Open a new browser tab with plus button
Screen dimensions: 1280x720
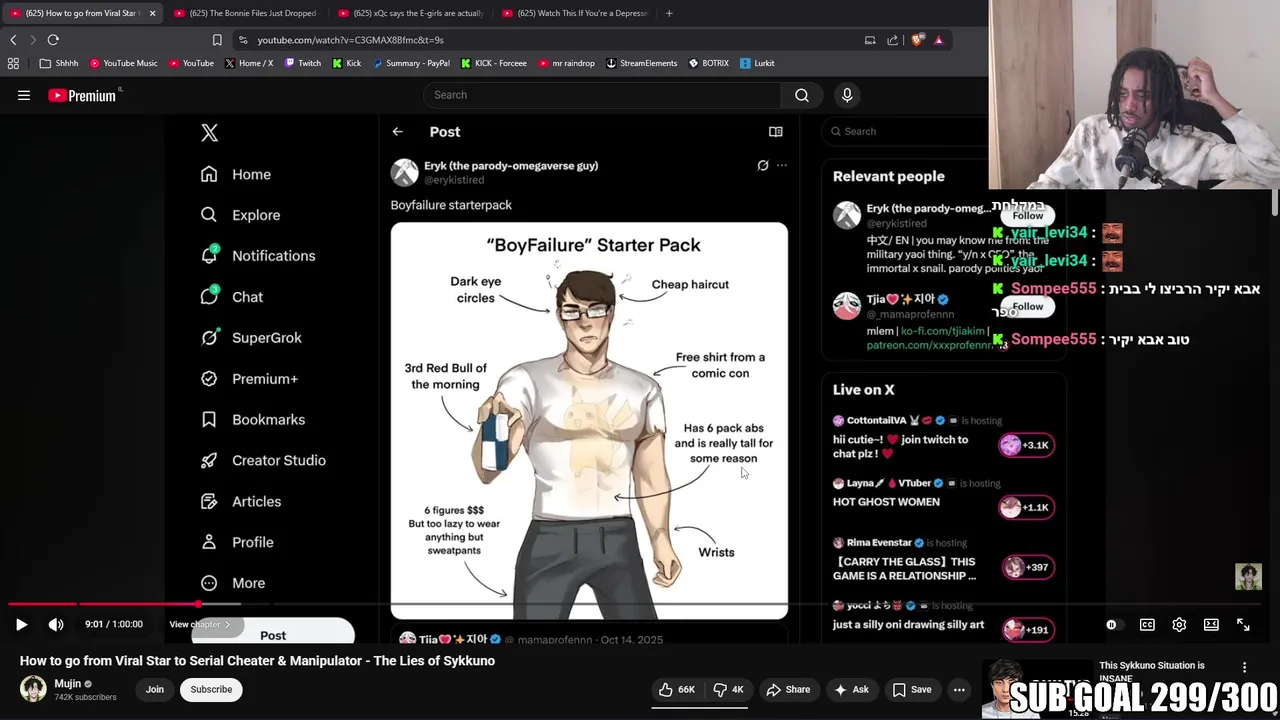[669, 13]
